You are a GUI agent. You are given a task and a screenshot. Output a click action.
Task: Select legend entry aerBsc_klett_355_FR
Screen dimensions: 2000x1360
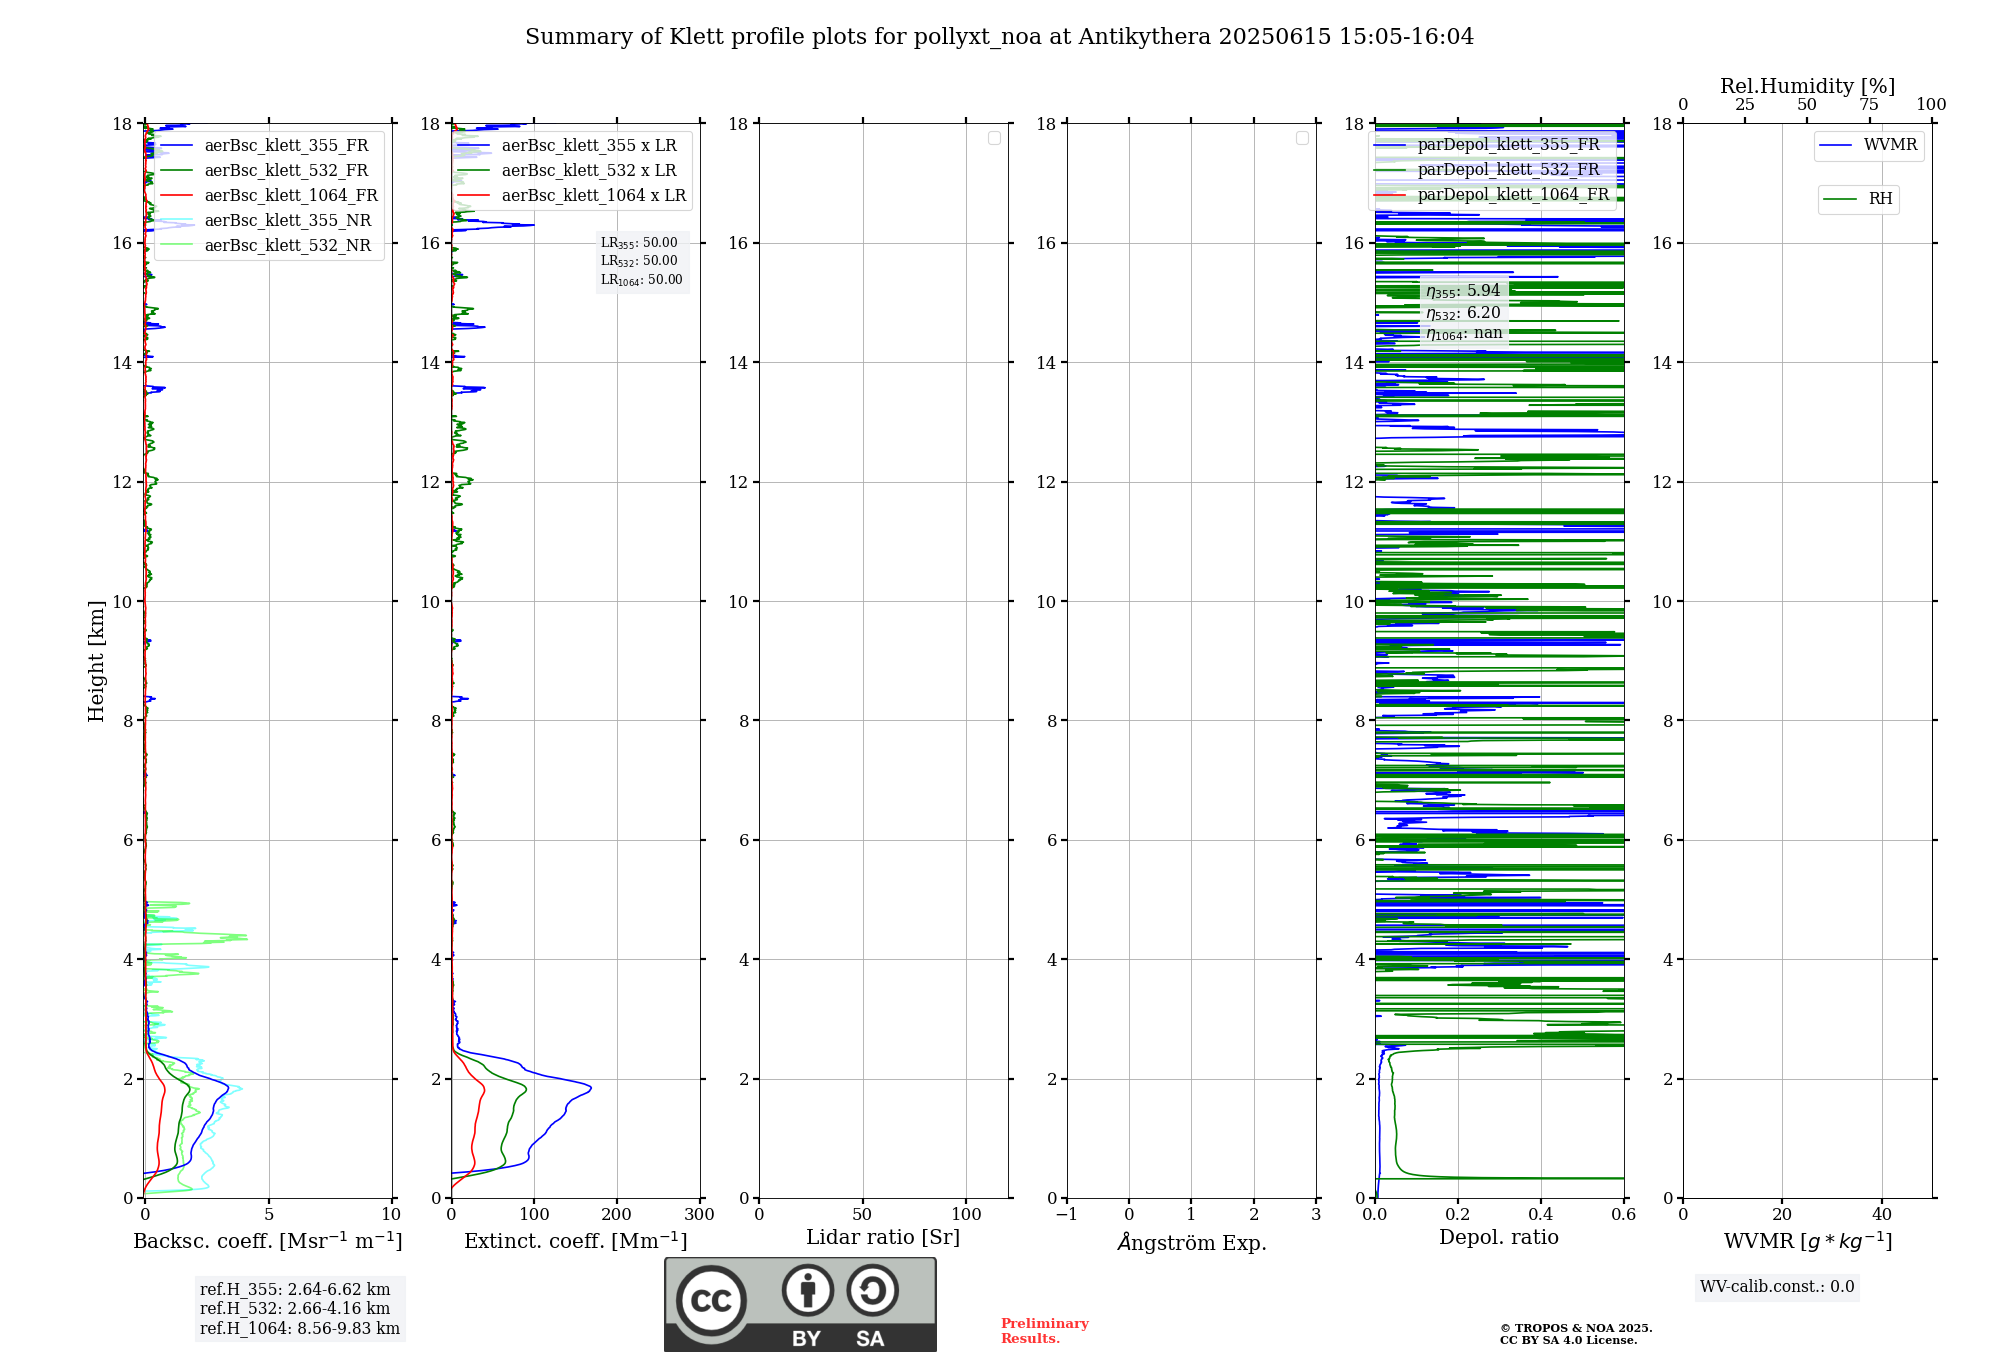(269, 146)
